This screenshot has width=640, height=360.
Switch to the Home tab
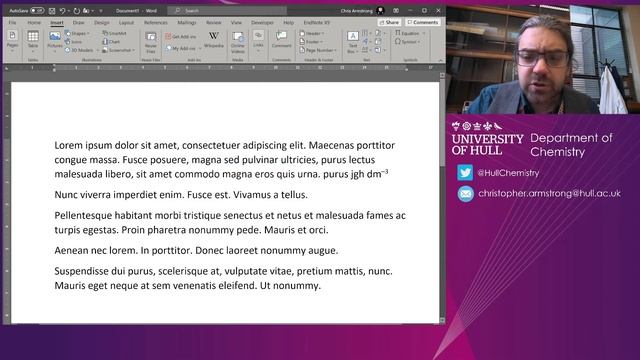click(x=34, y=22)
